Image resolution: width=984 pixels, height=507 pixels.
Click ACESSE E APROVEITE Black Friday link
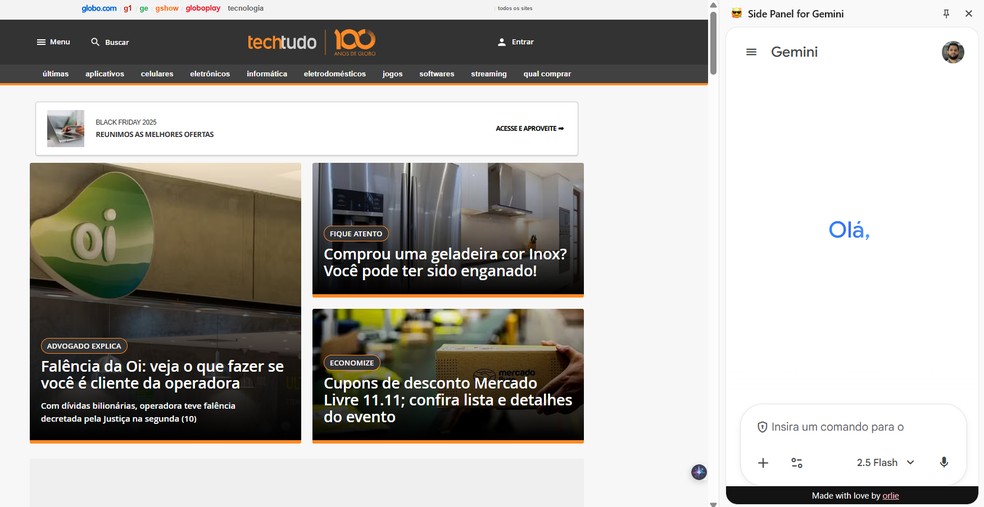tap(530, 129)
